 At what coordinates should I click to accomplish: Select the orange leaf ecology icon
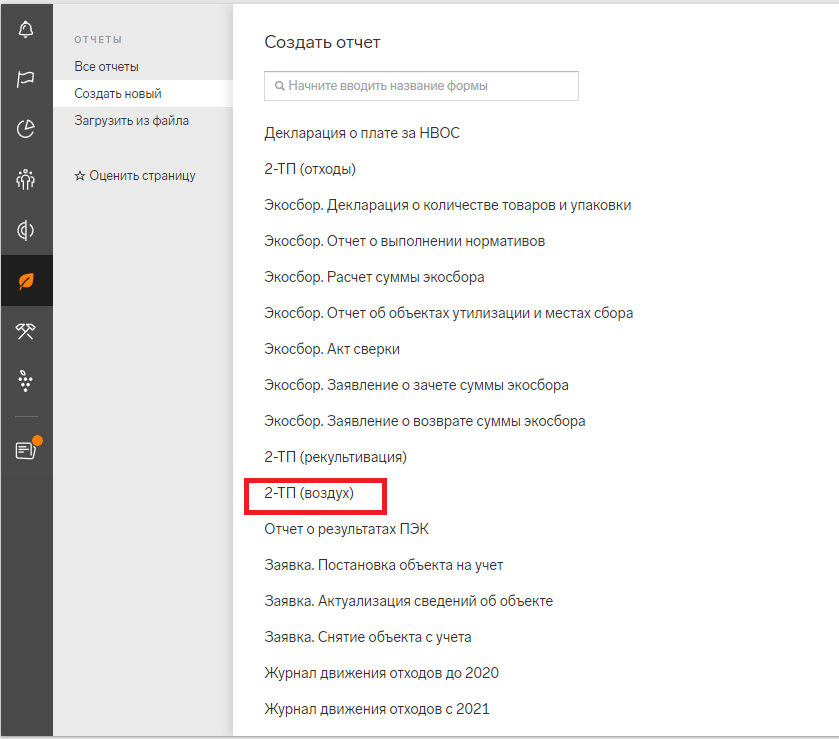tap(26, 281)
